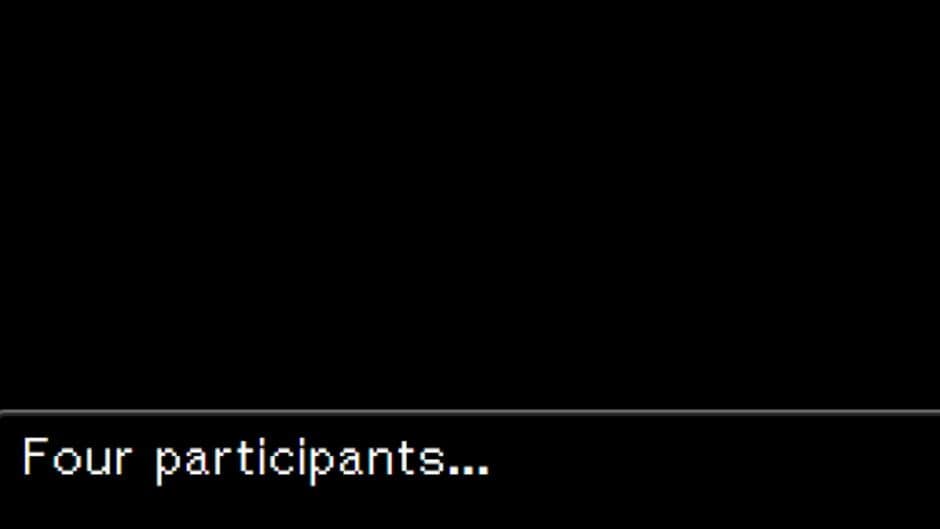Click the word "participants" in the dialogue
Screen dimensions: 940x529
point(300,461)
